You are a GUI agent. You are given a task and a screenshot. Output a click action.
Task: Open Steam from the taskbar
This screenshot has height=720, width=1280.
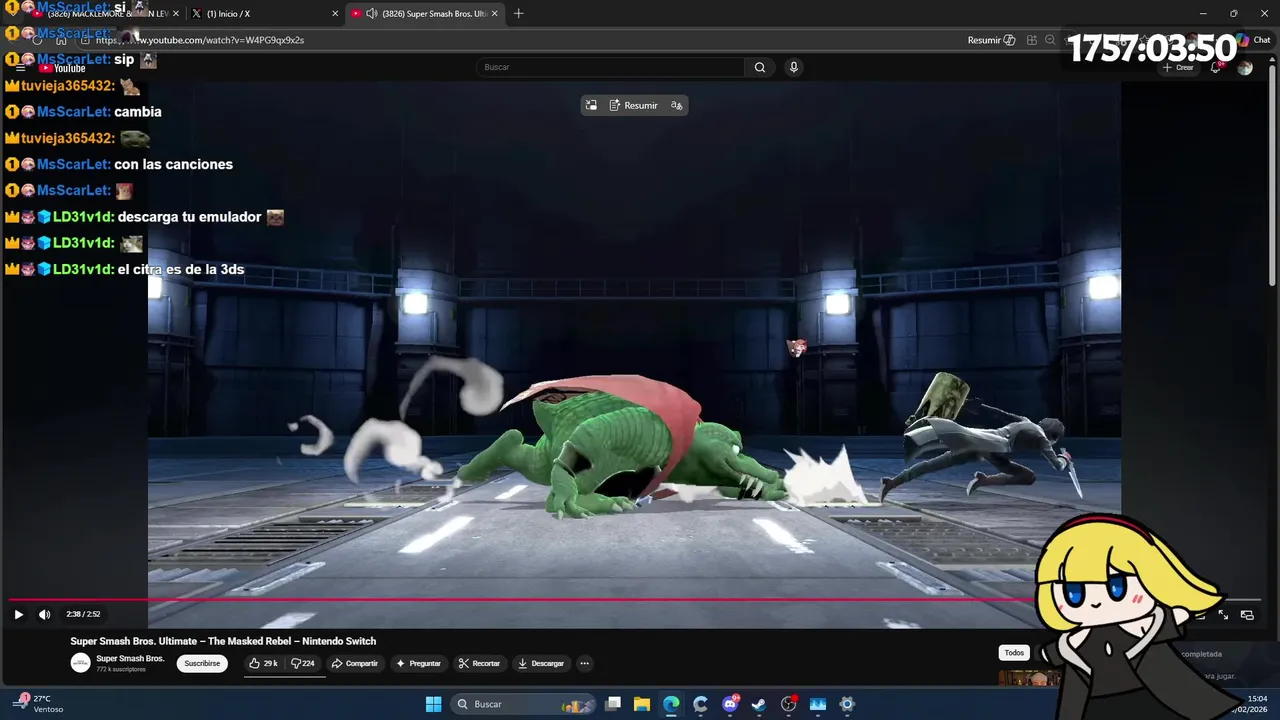click(x=759, y=704)
